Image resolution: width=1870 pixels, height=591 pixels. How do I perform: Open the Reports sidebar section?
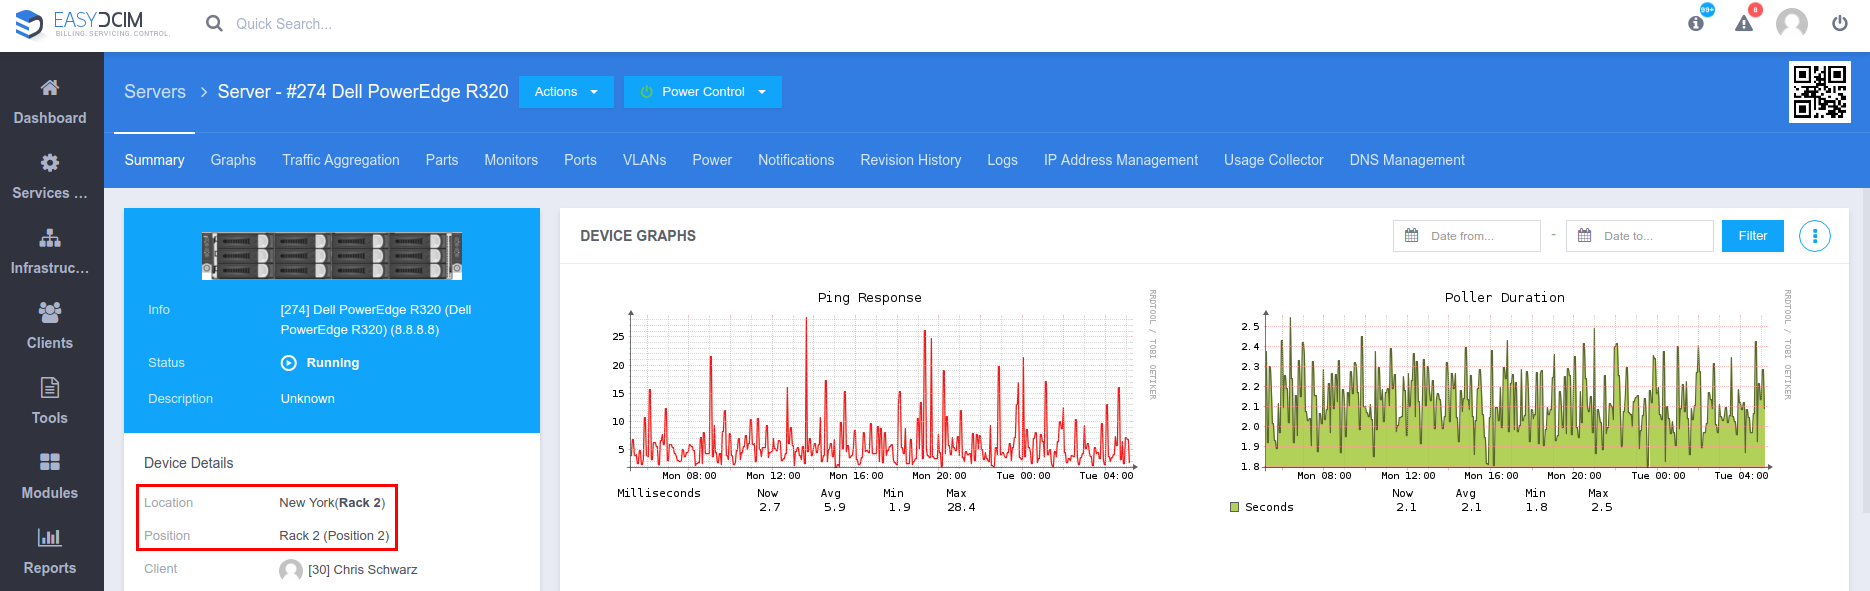click(50, 552)
